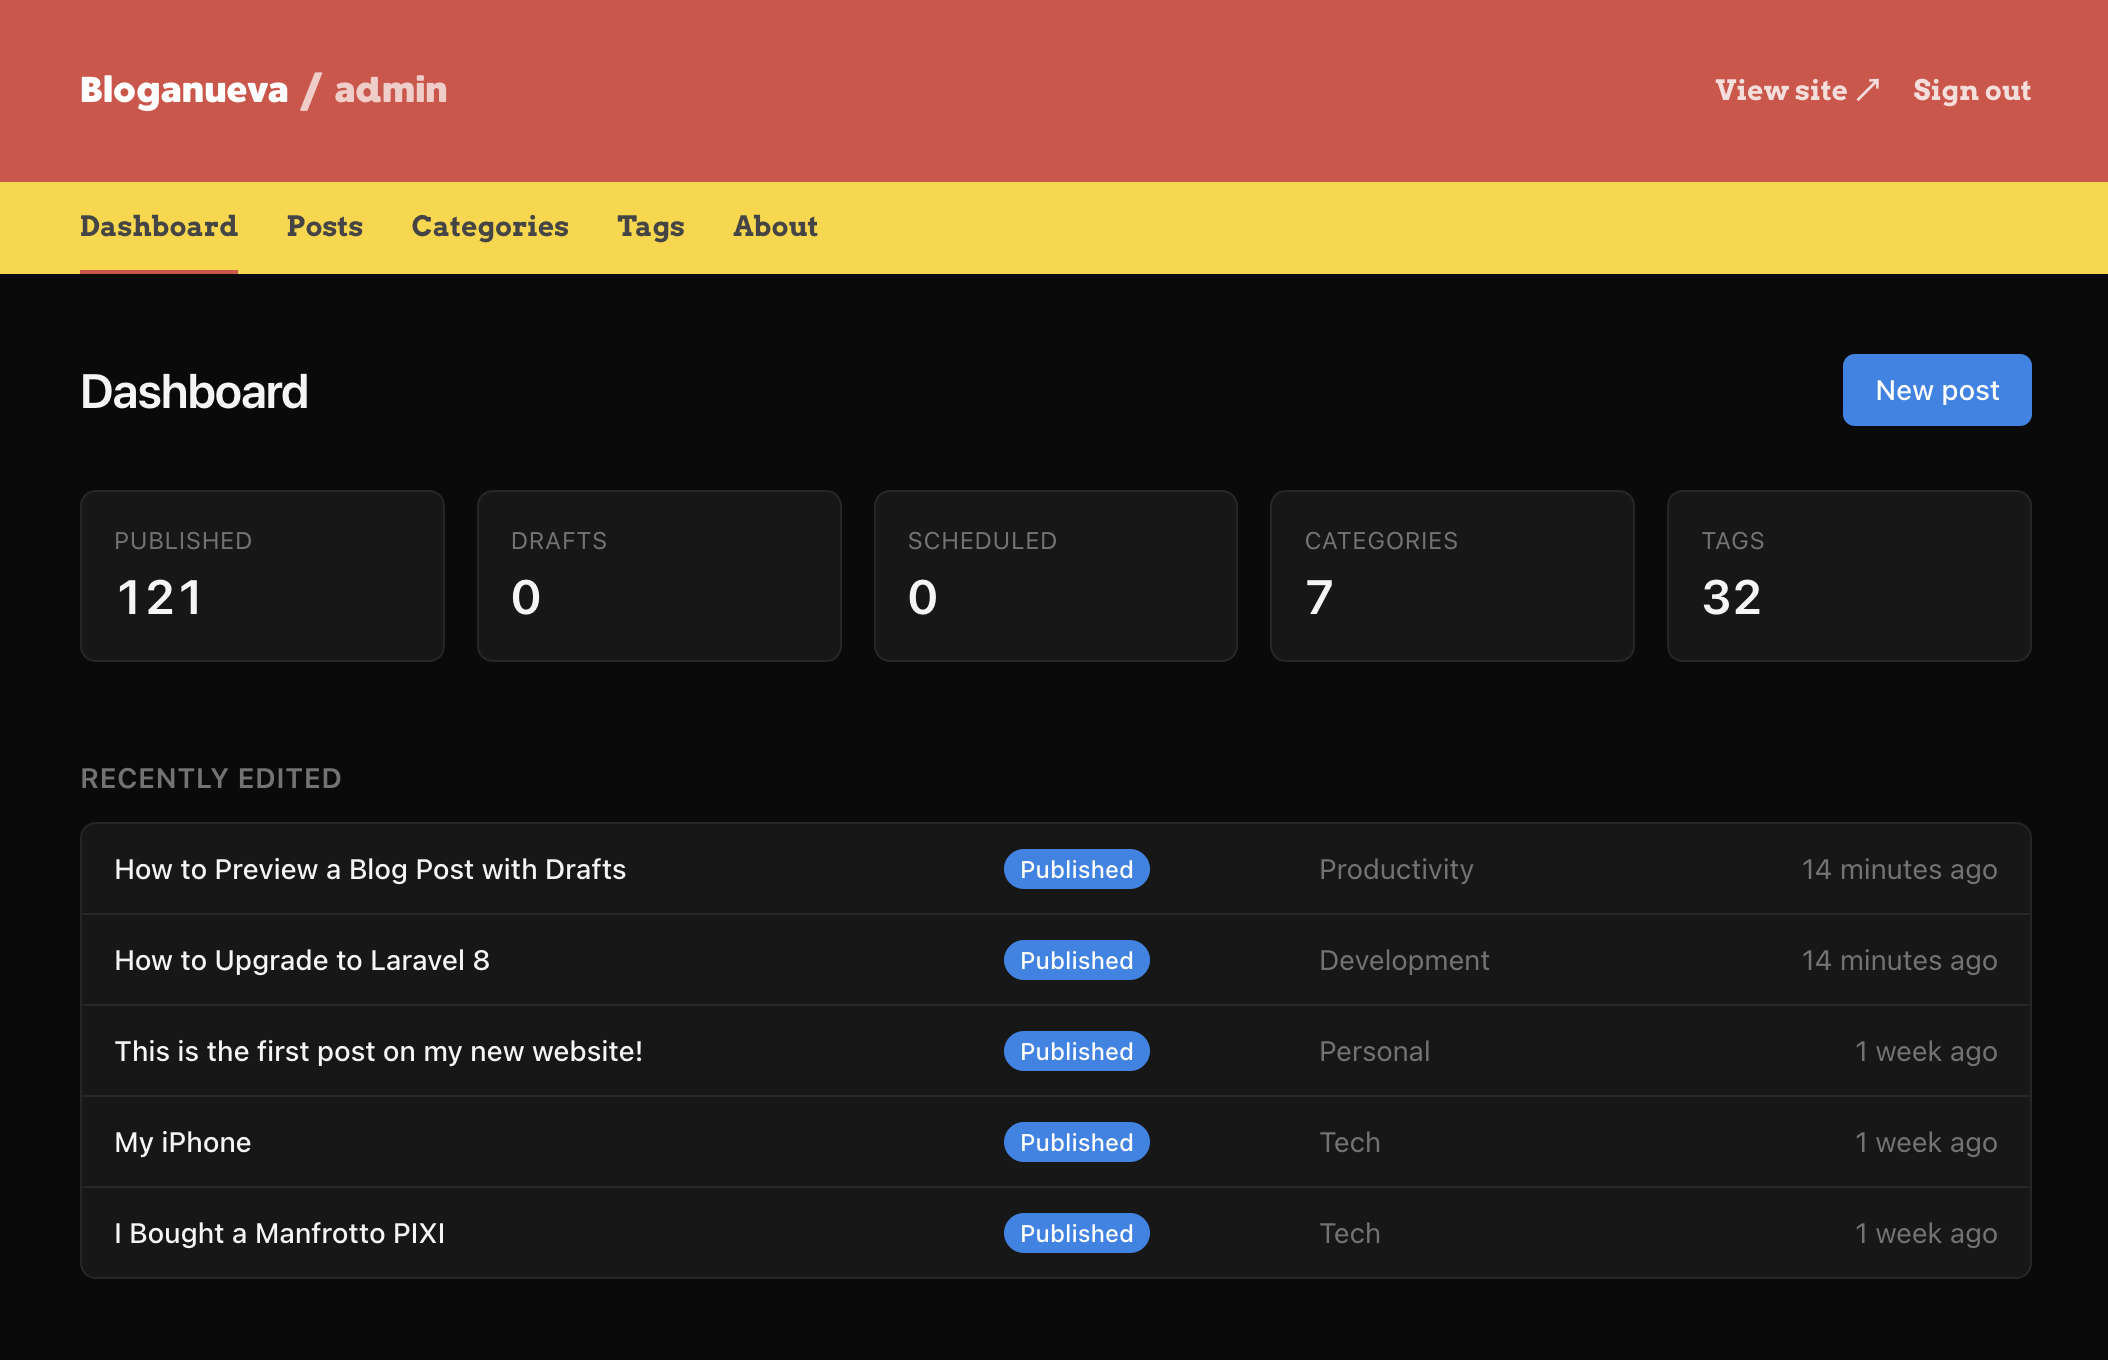Sign out of the admin
This screenshot has height=1360, width=2108.
pos(1972,90)
